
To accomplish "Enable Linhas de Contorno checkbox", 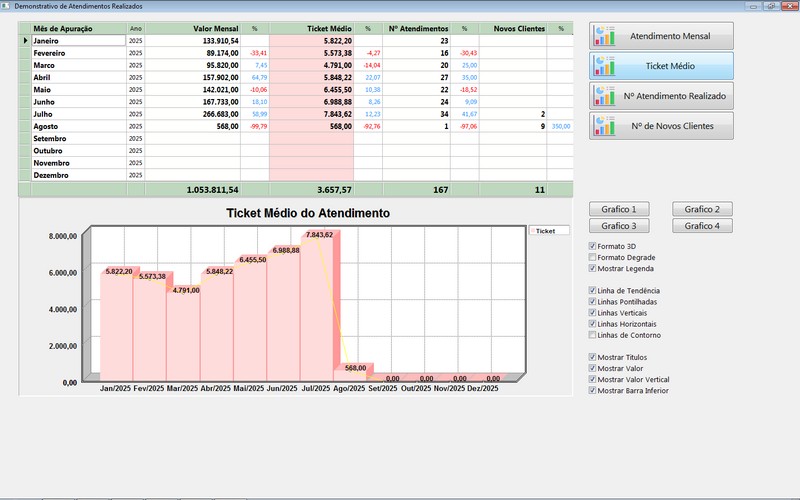I will coord(593,335).
